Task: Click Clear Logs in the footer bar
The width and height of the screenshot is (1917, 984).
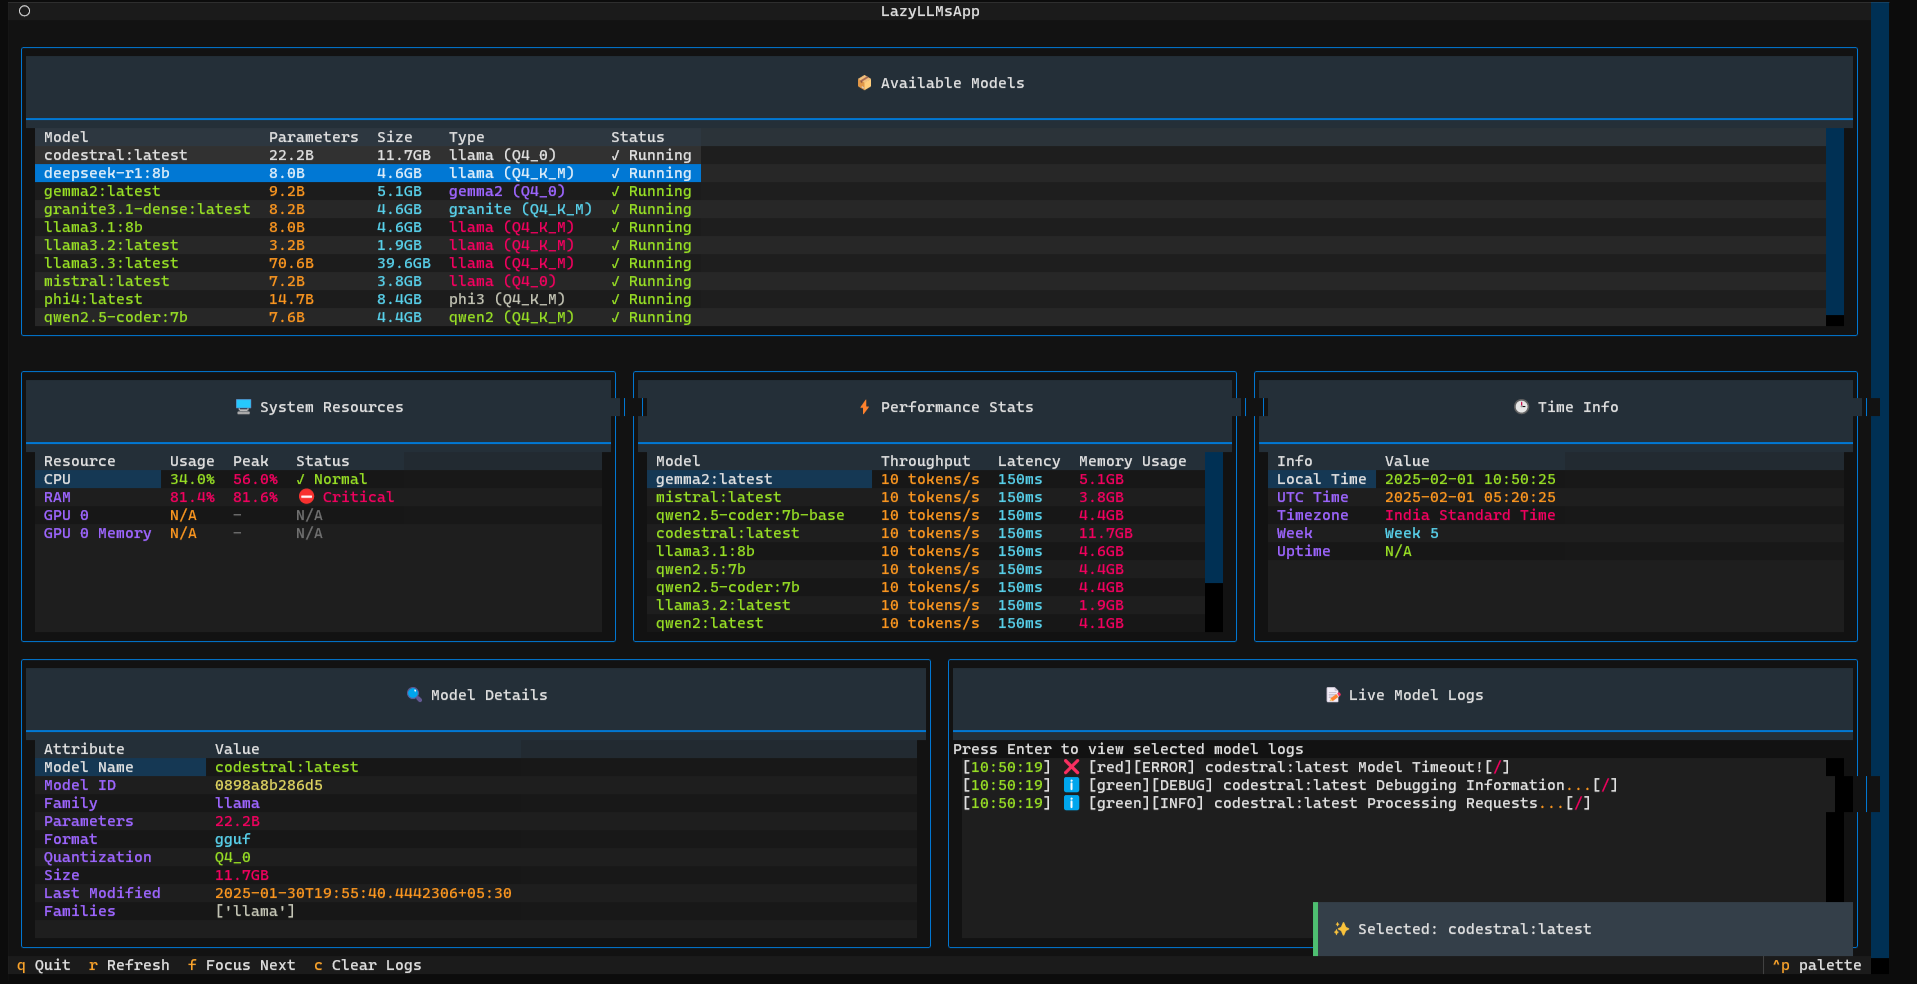Action: tap(366, 964)
